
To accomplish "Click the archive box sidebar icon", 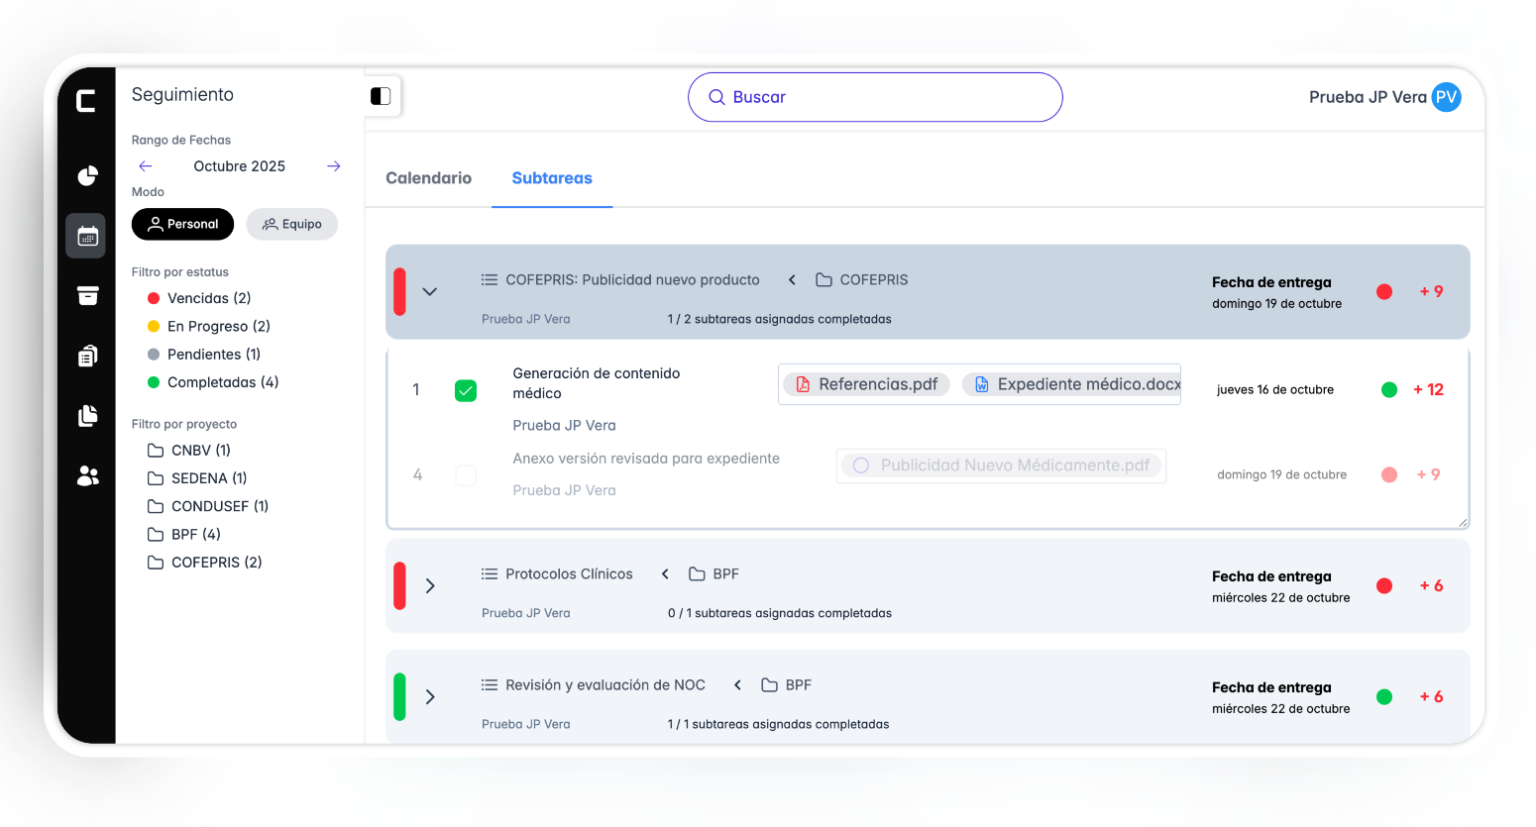I will [88, 296].
